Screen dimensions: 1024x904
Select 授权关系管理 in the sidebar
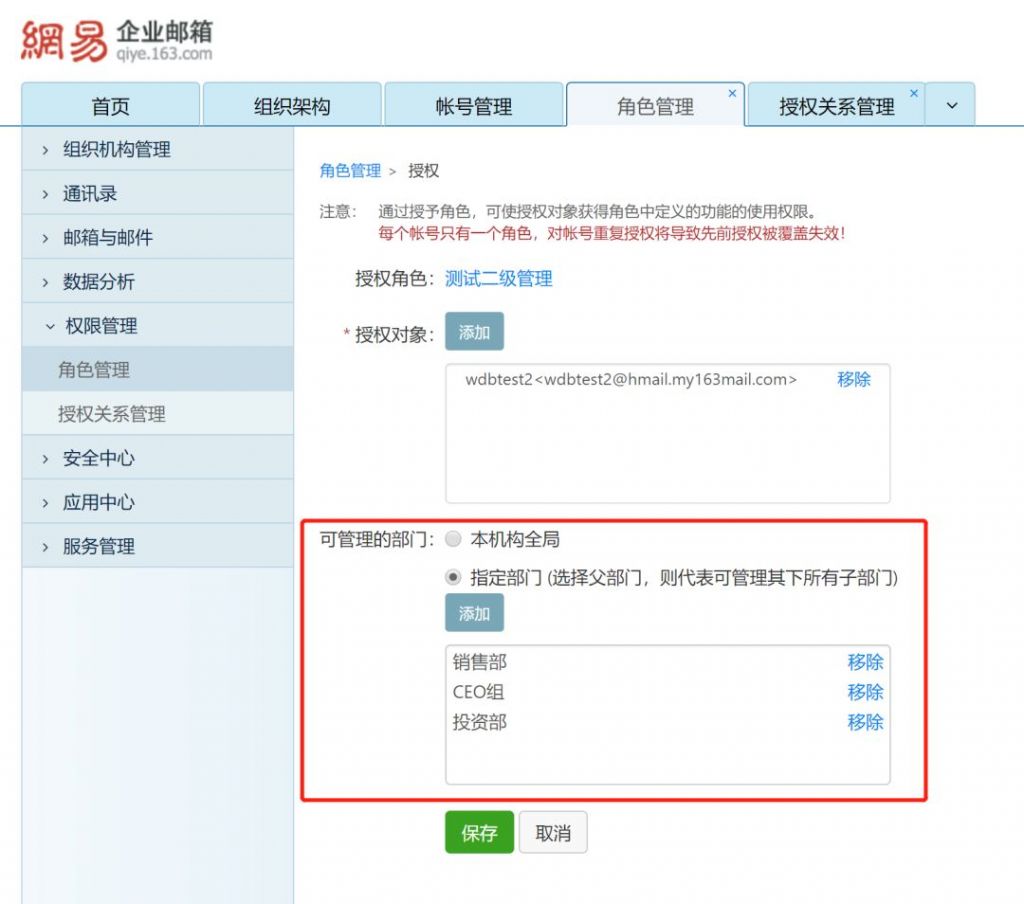tap(157, 413)
